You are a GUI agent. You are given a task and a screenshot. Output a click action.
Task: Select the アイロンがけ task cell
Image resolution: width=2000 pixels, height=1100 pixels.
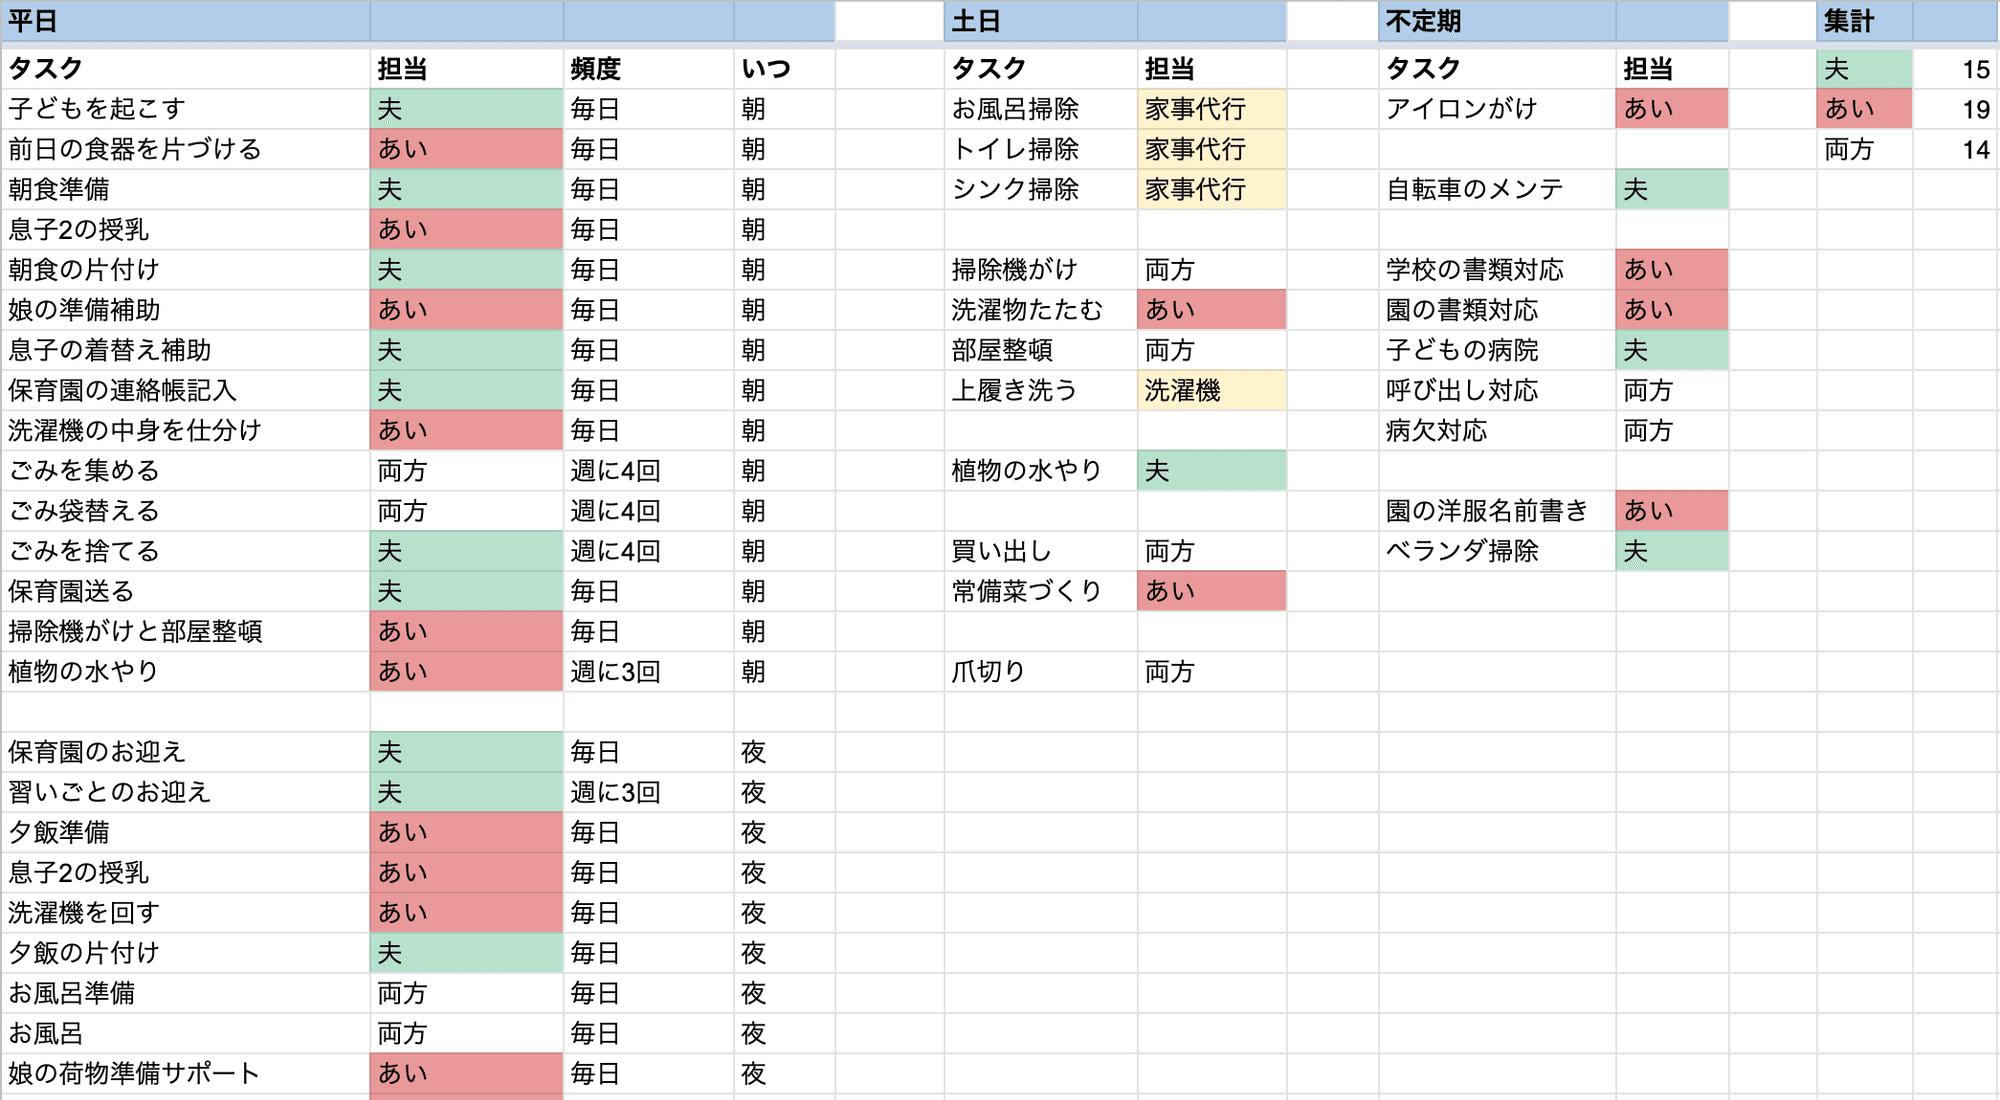pyautogui.click(x=1496, y=109)
